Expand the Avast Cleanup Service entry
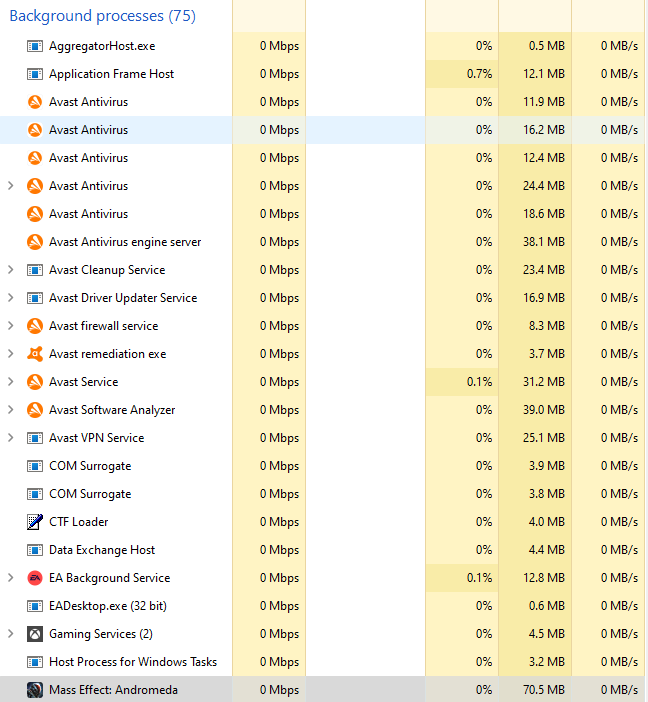This screenshot has height=702, width=648. point(11,270)
